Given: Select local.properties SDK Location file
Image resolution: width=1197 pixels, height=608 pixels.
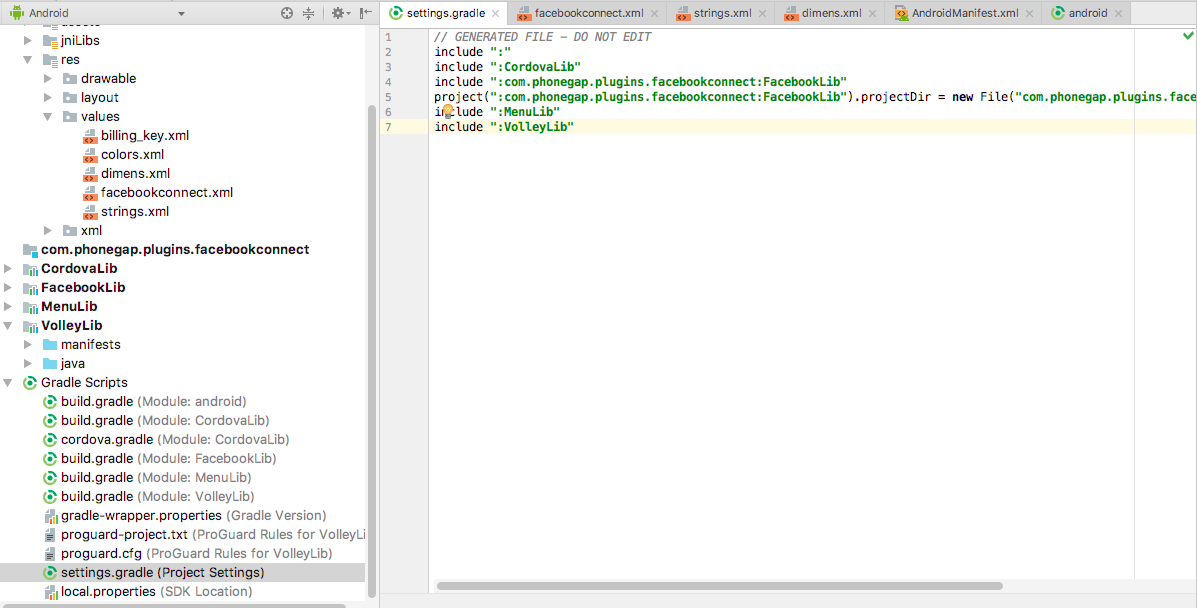Looking at the screenshot, I should point(108,592).
